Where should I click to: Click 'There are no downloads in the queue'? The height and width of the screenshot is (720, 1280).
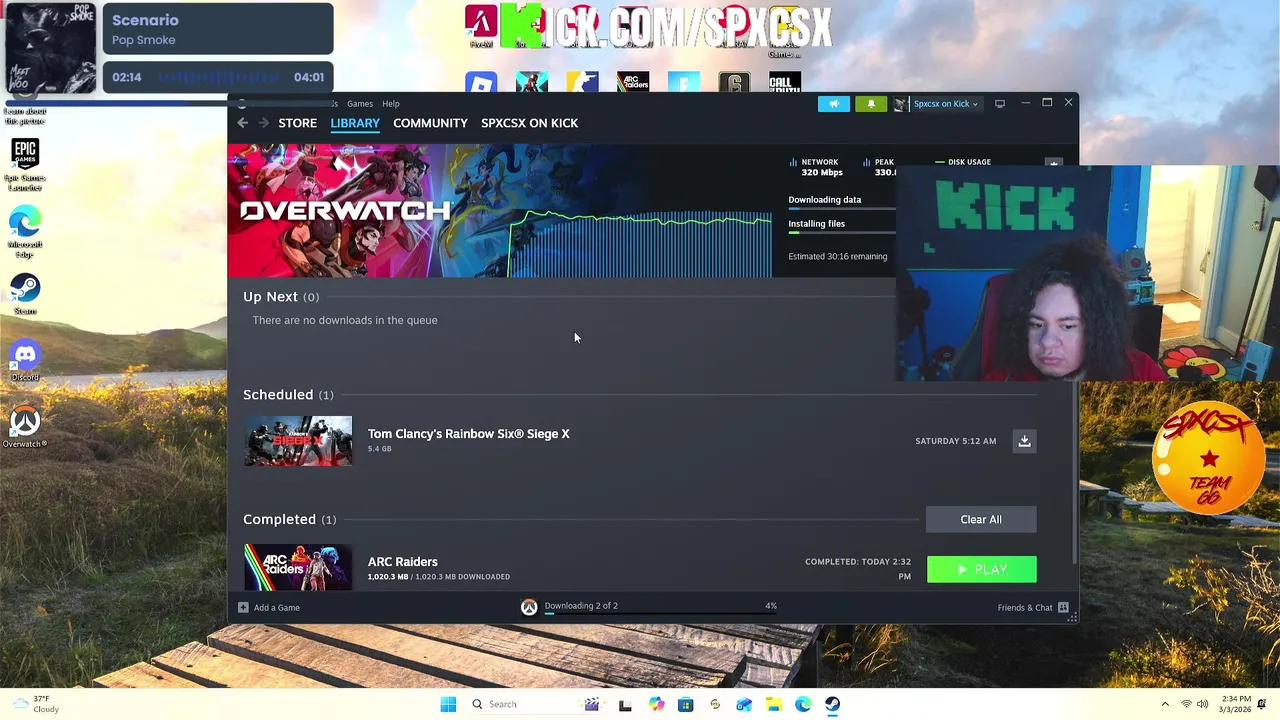[x=345, y=320]
